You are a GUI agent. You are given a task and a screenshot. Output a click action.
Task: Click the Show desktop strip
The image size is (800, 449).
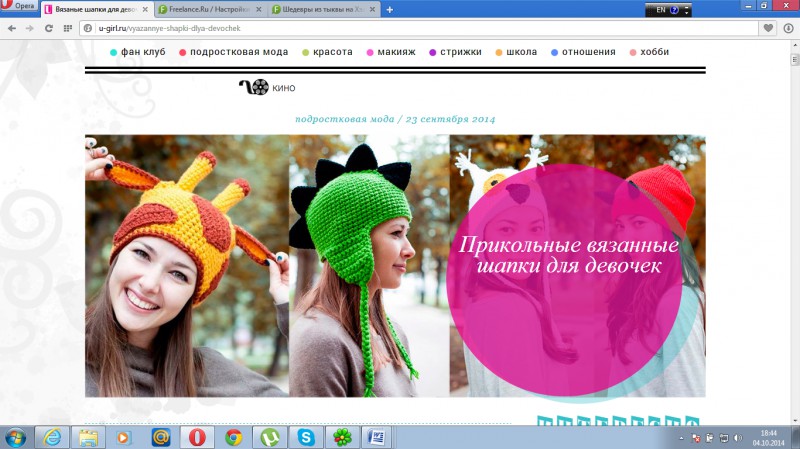point(796,438)
